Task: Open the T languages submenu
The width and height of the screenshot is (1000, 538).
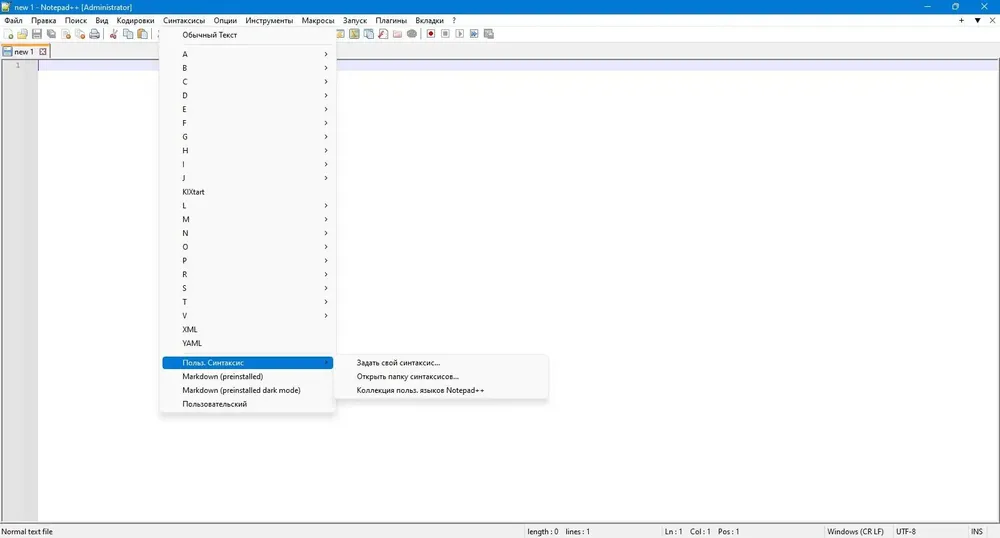Action: 247,302
